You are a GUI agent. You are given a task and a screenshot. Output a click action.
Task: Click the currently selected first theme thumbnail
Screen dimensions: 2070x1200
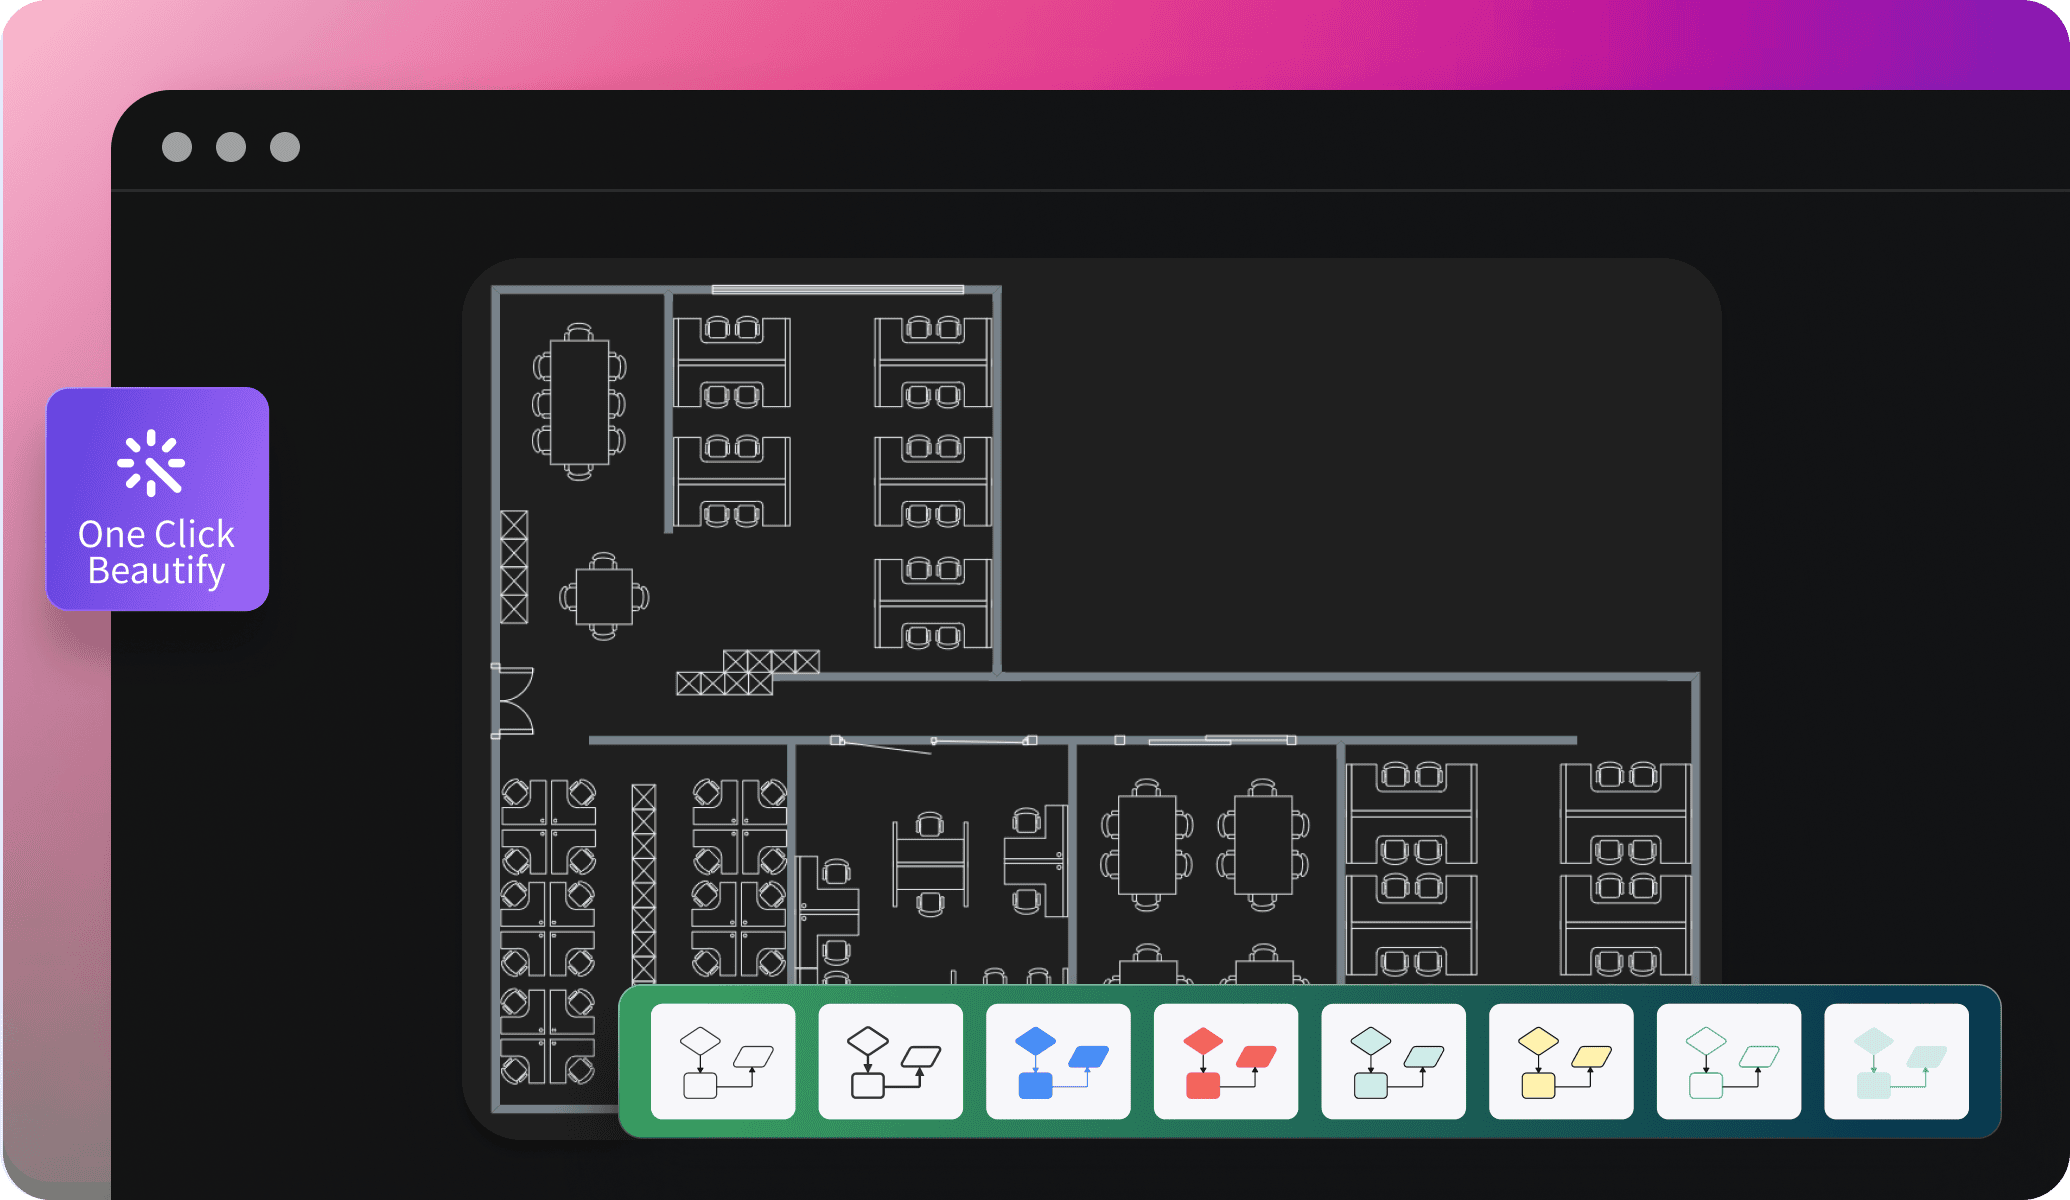coord(723,1060)
